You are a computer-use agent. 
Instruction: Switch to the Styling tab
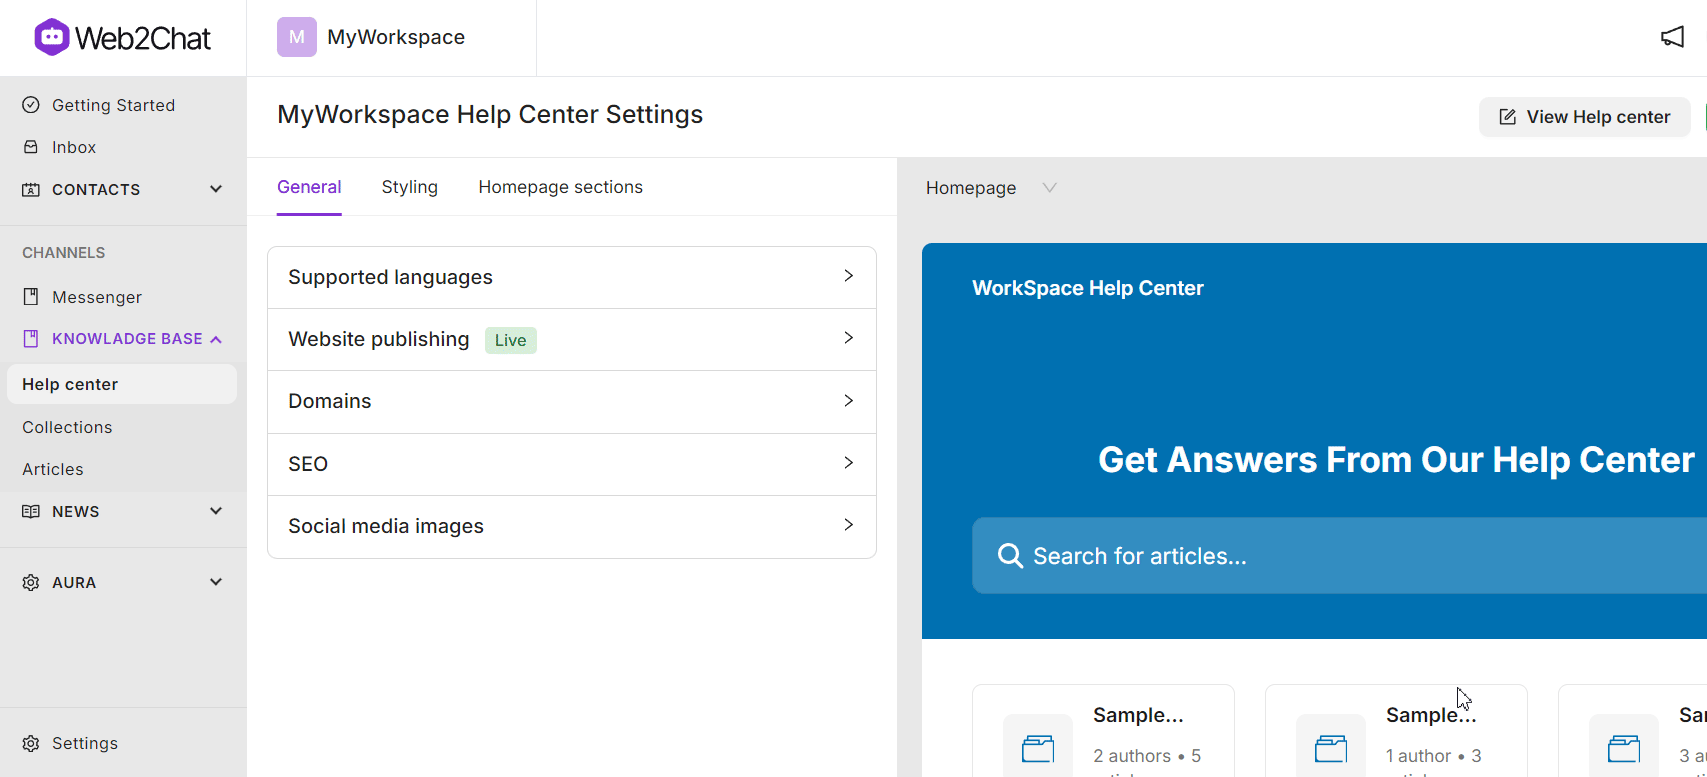410,187
